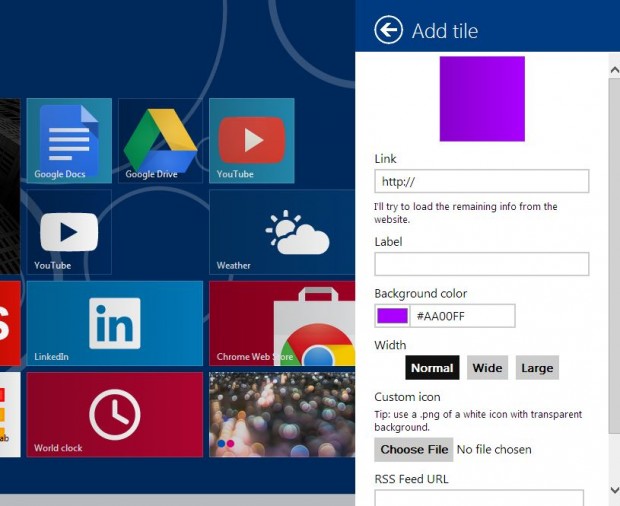
Task: Open the Google Docs tile
Action: [x=69, y=141]
